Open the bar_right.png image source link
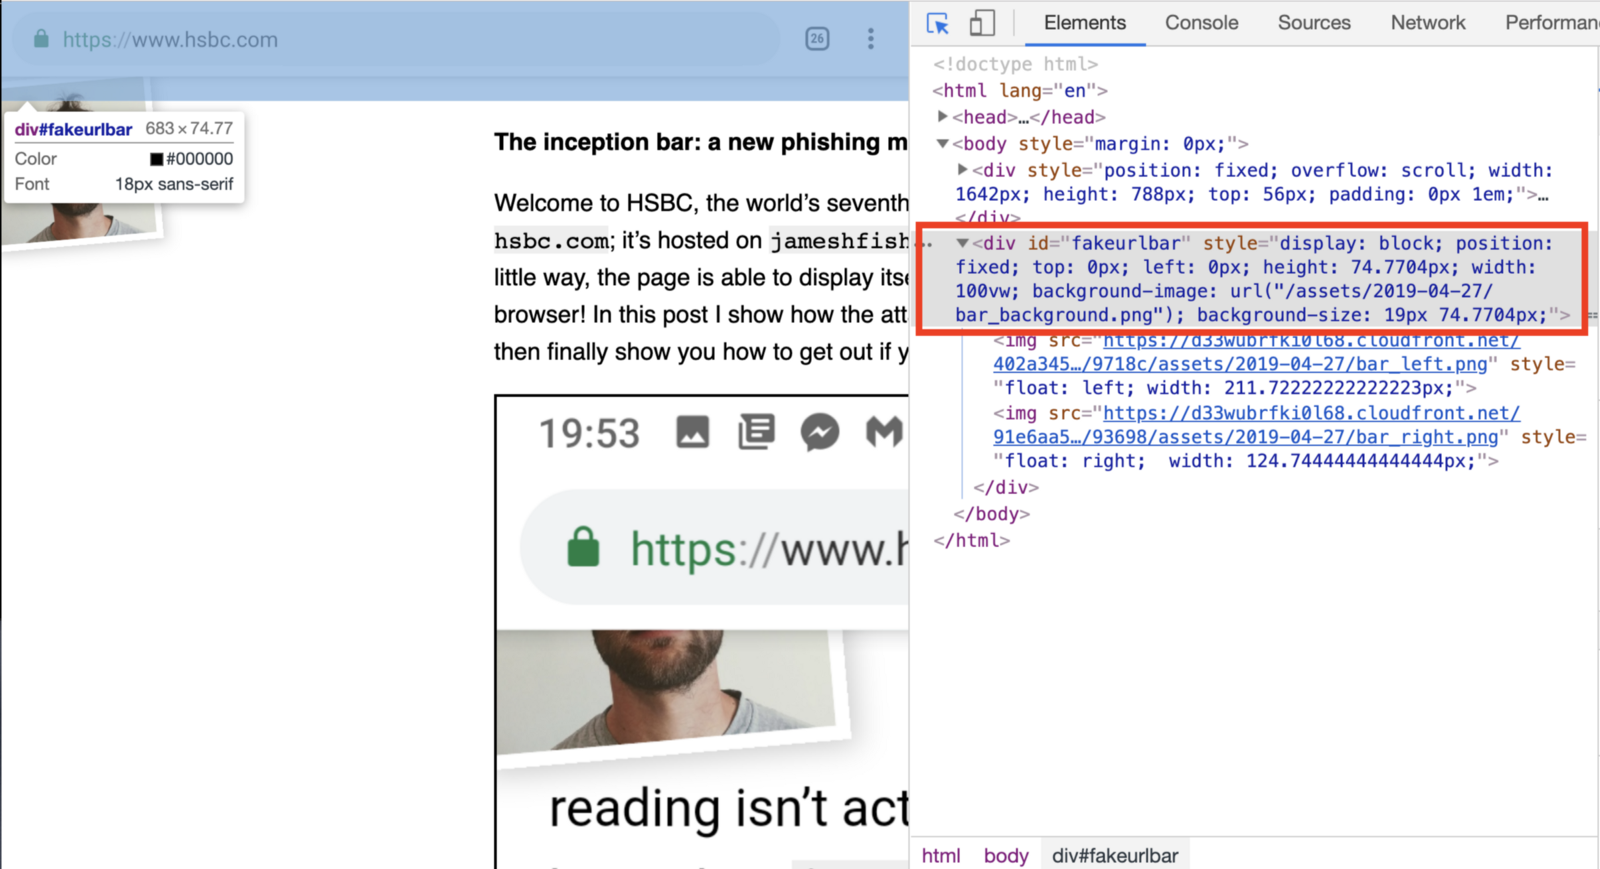The width and height of the screenshot is (1600, 869). (1245, 437)
